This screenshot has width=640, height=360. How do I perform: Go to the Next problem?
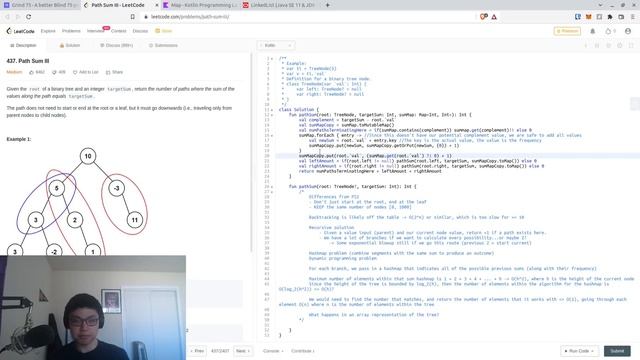[242, 351]
